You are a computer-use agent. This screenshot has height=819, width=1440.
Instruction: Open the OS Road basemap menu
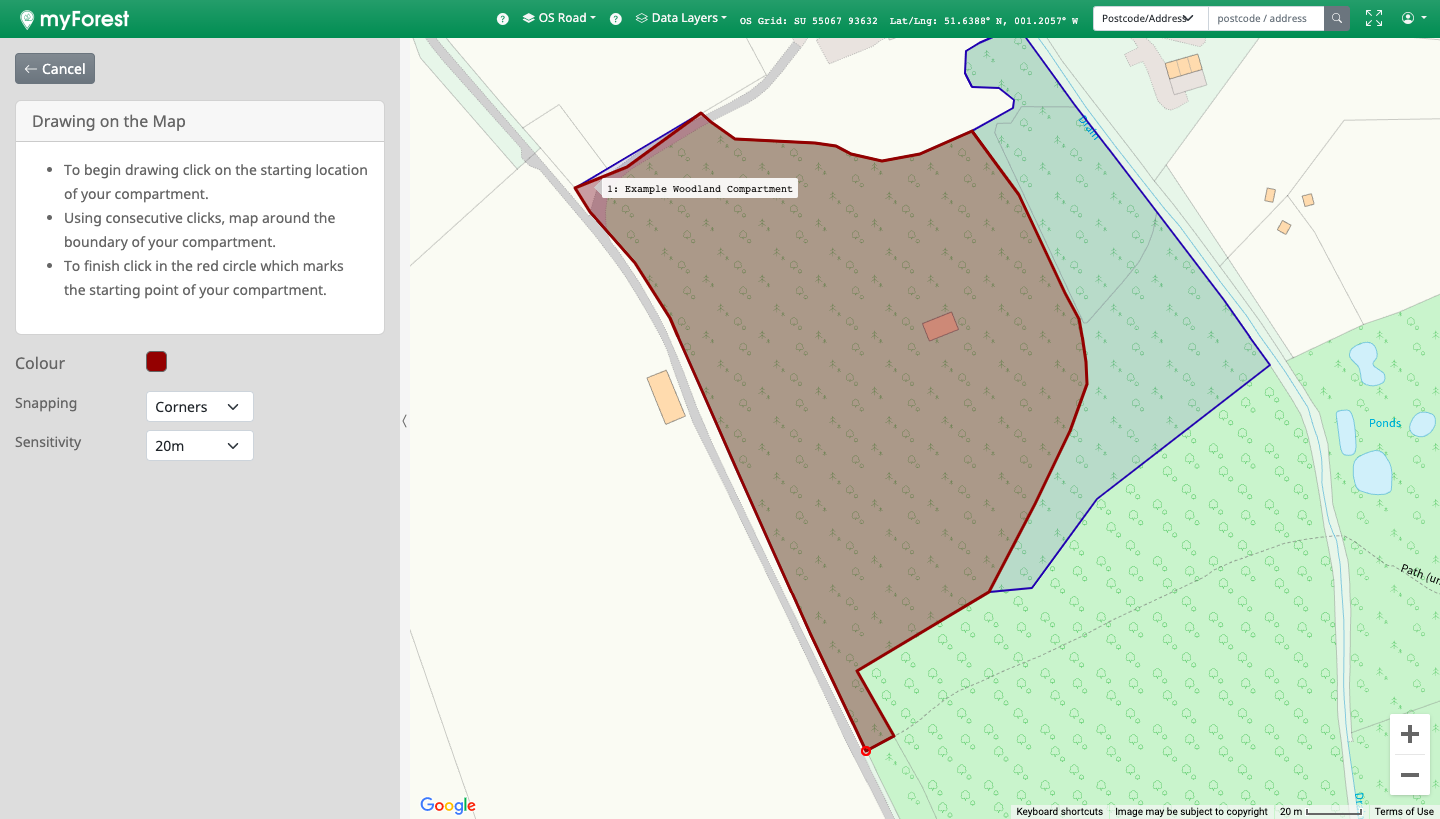click(x=560, y=18)
